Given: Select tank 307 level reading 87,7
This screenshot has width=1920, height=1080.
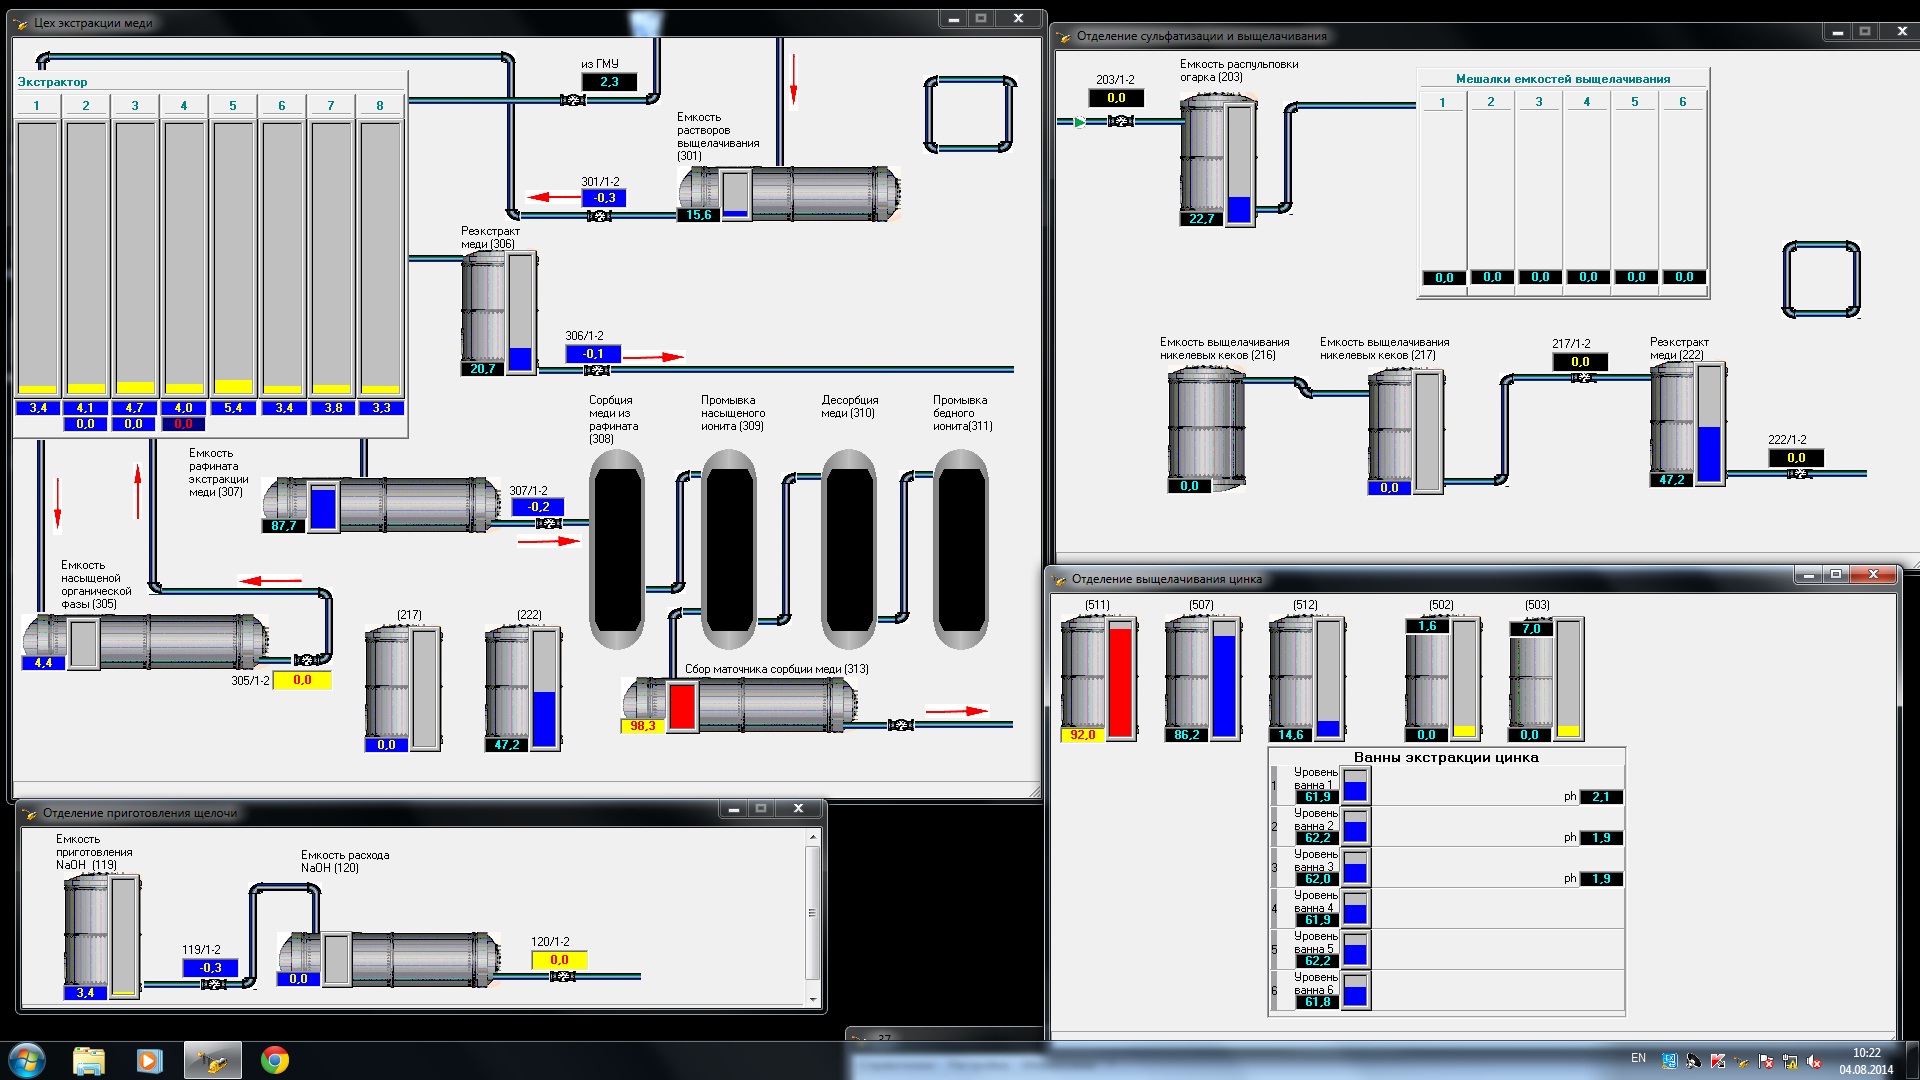Looking at the screenshot, I should 283,526.
